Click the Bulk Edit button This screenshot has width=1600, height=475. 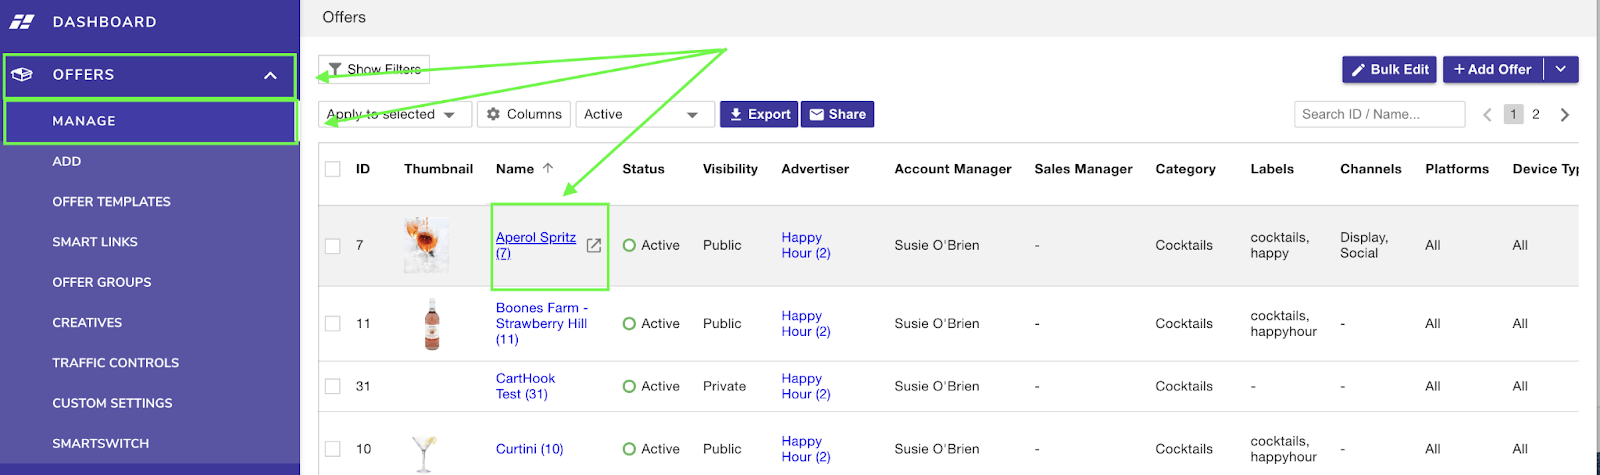(1389, 69)
